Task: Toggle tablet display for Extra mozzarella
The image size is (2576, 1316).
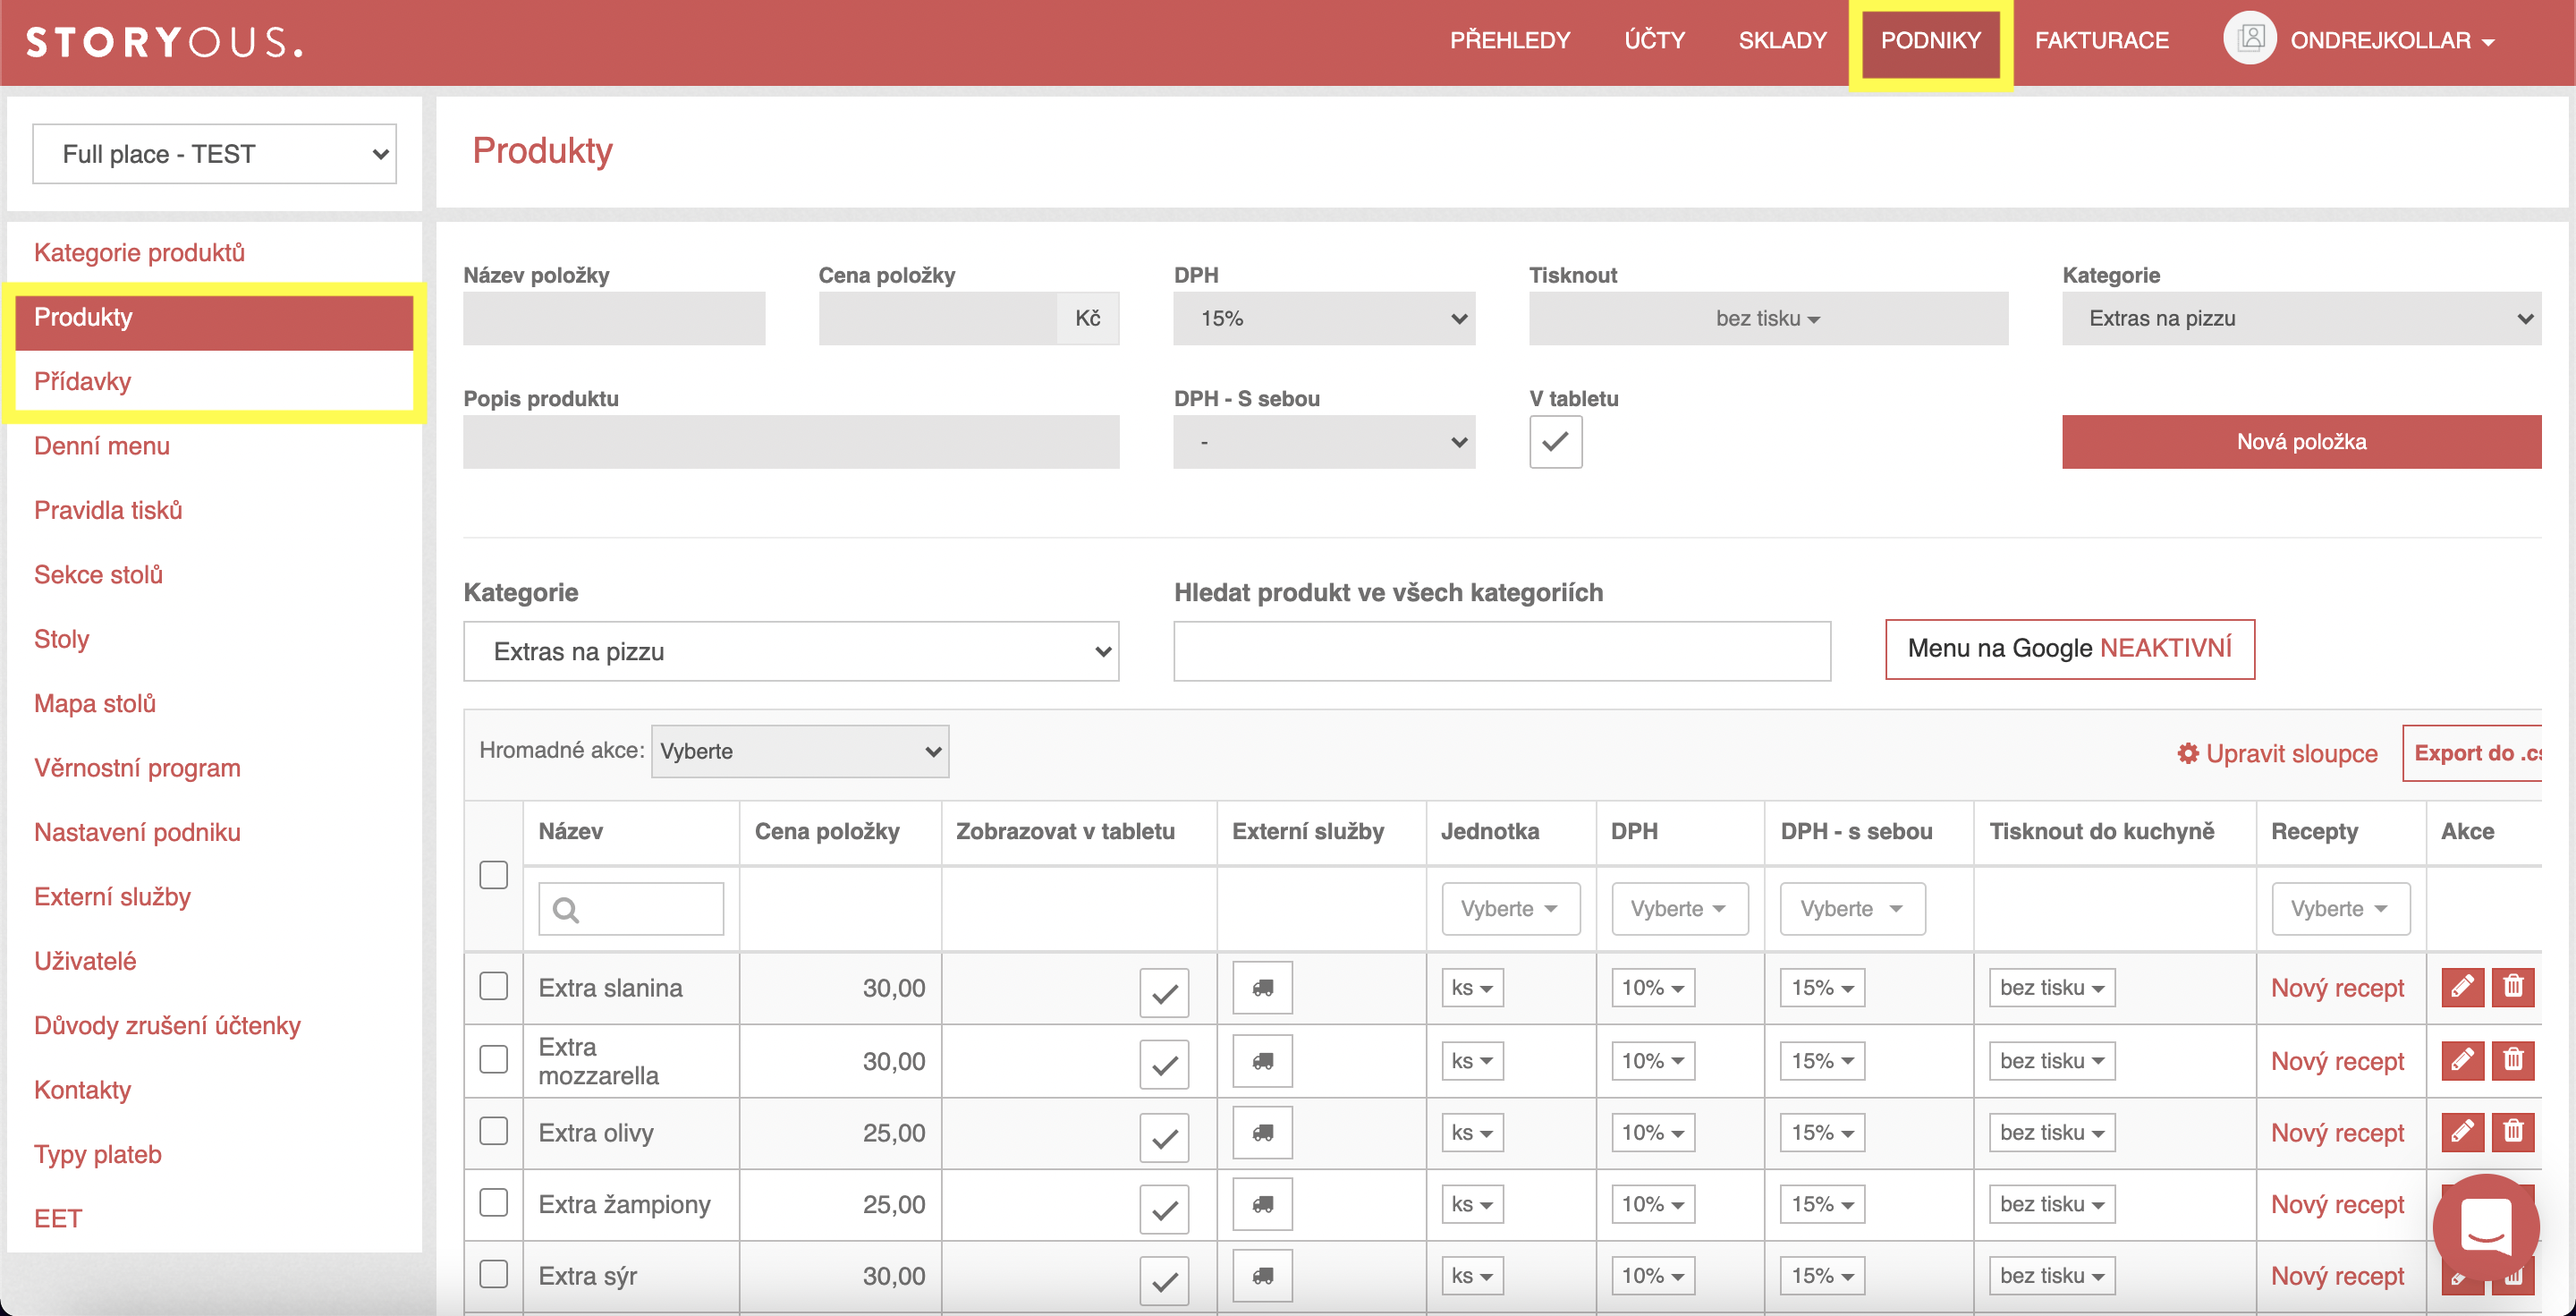Action: coord(1164,1066)
